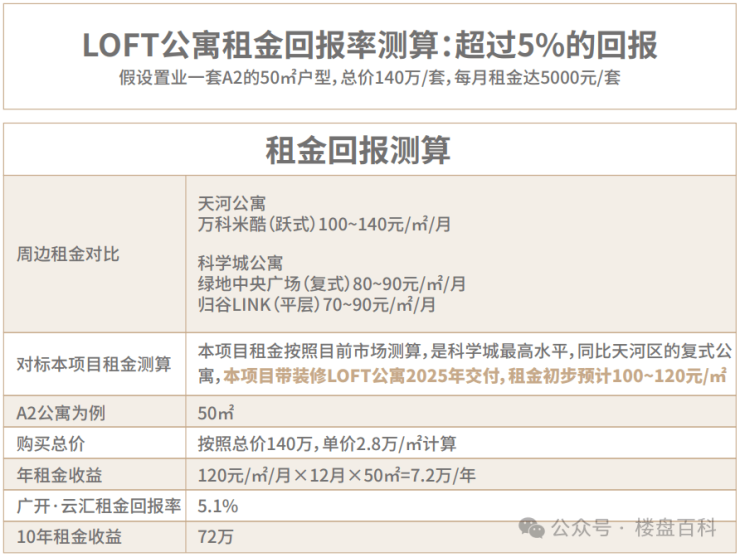Image resolution: width=740 pixels, height=557 pixels.
Task: Click the LOFT公寓租金回报率测算 main title
Action: (370, 47)
